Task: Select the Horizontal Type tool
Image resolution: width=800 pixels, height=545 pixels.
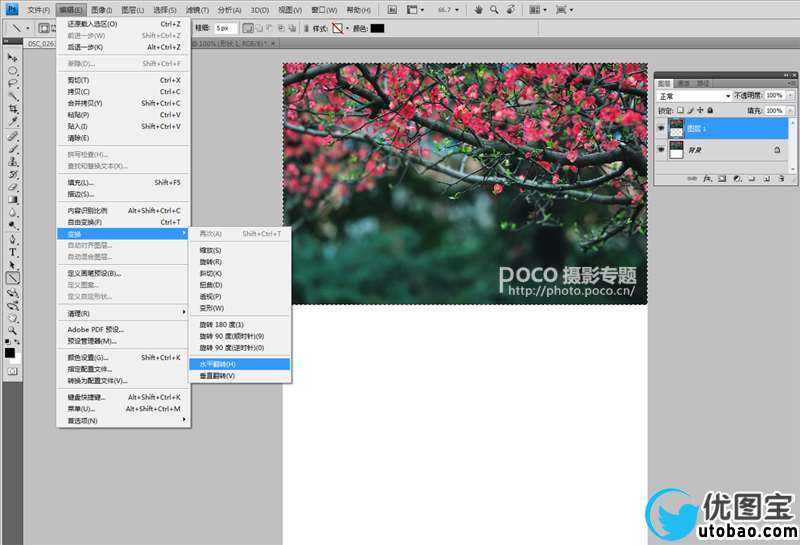Action: (13, 252)
